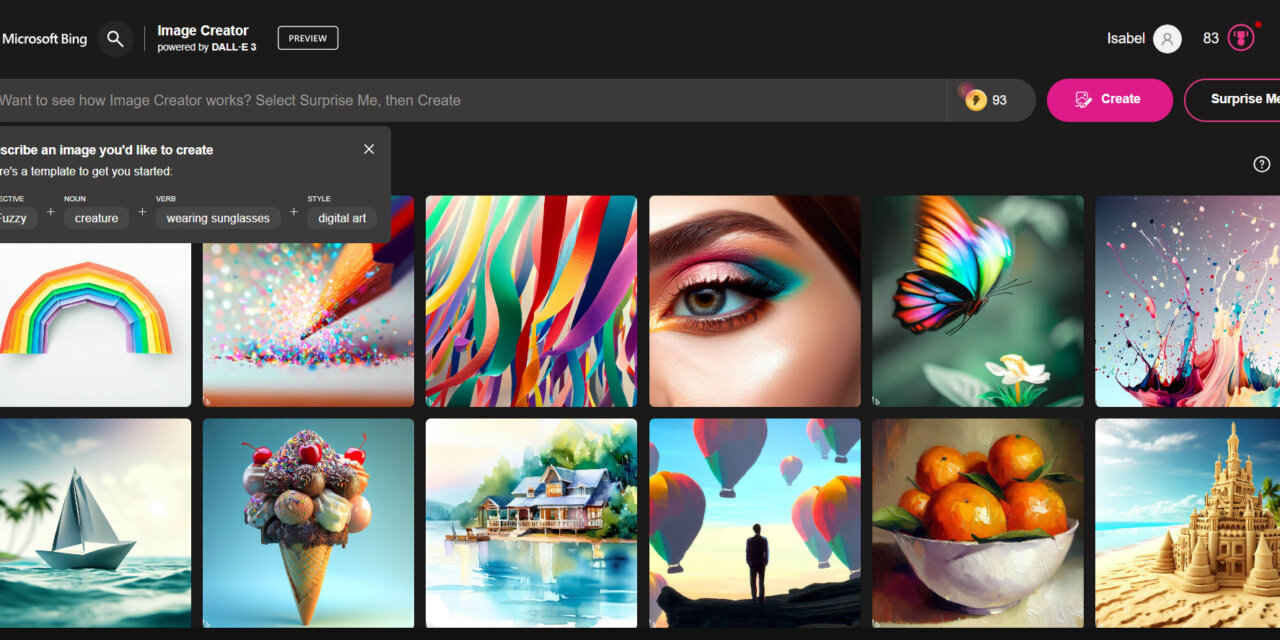Image resolution: width=1280 pixels, height=640 pixels.
Task: Open the sandcastle beach image
Action: coord(1188,523)
